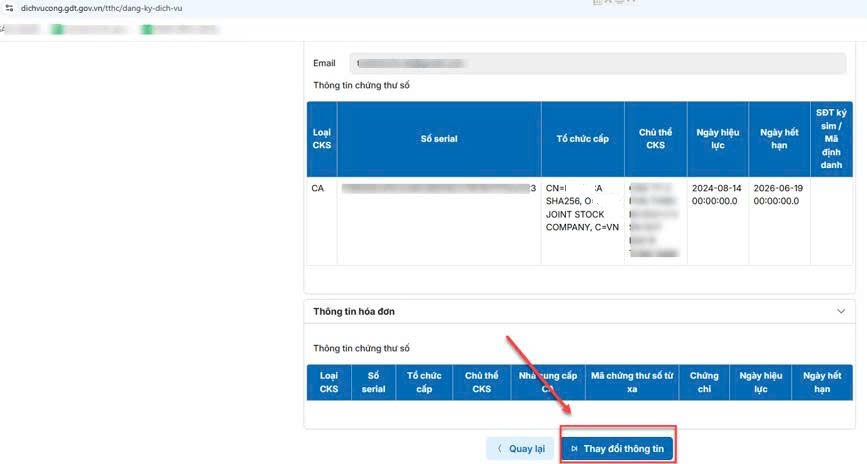Screen dimensions: 867x464
Task: Click the Mã chứng thư số từ xa header
Action: 632,382
